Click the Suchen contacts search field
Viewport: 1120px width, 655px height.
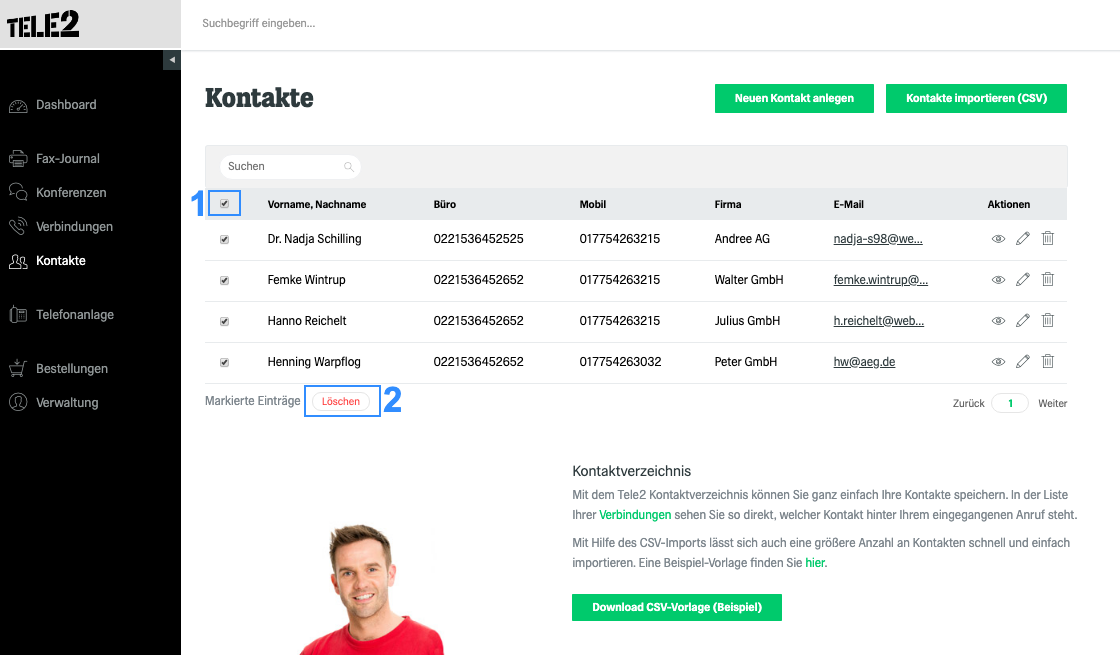pos(289,166)
